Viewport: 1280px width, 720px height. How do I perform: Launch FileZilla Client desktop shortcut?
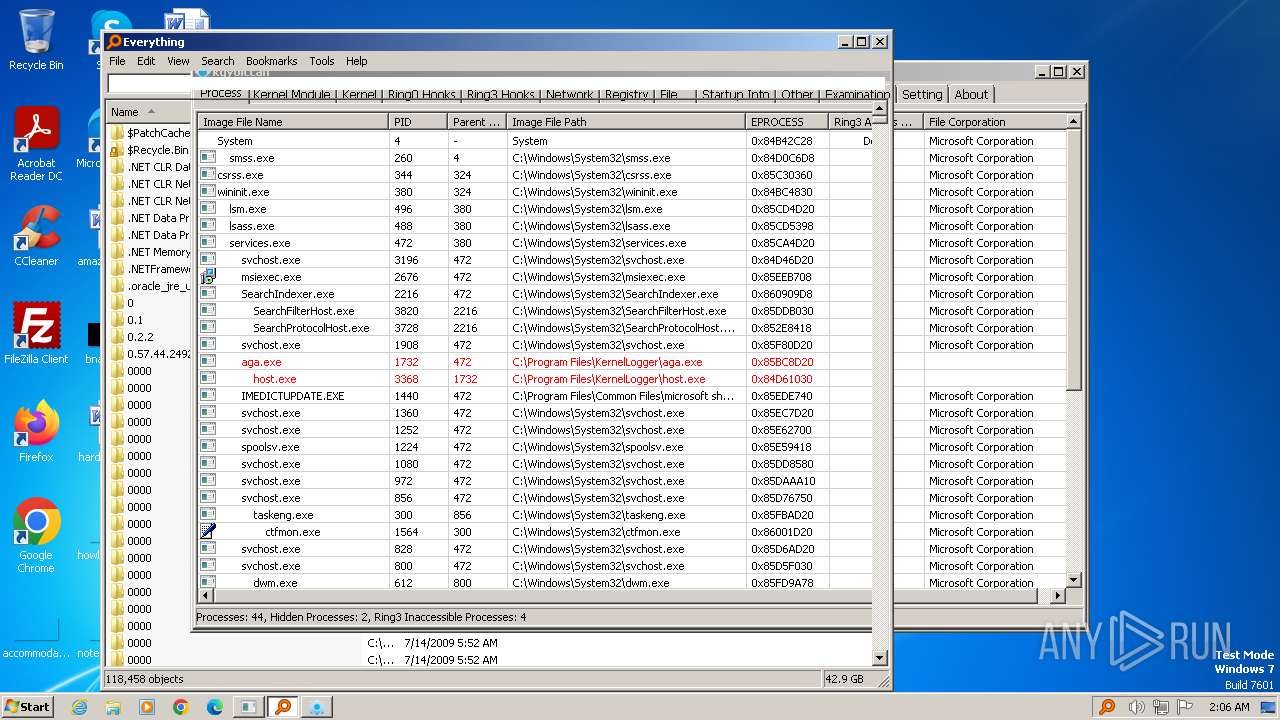click(x=36, y=333)
